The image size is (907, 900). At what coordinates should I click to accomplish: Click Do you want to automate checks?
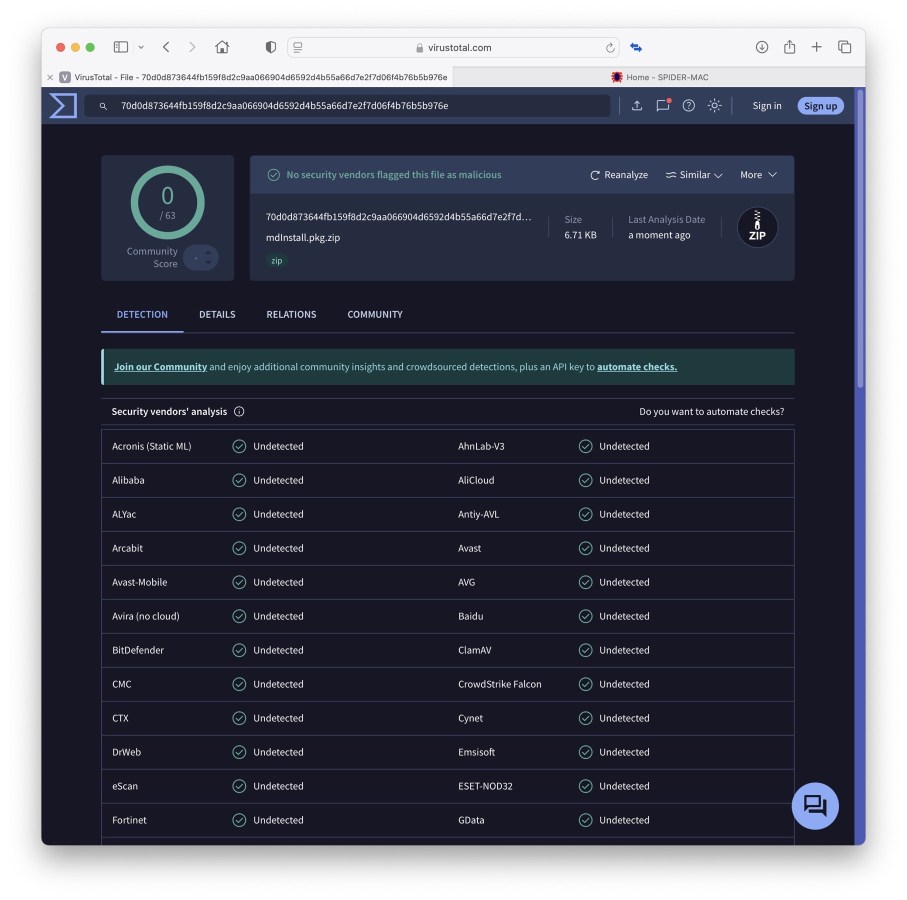coord(711,412)
